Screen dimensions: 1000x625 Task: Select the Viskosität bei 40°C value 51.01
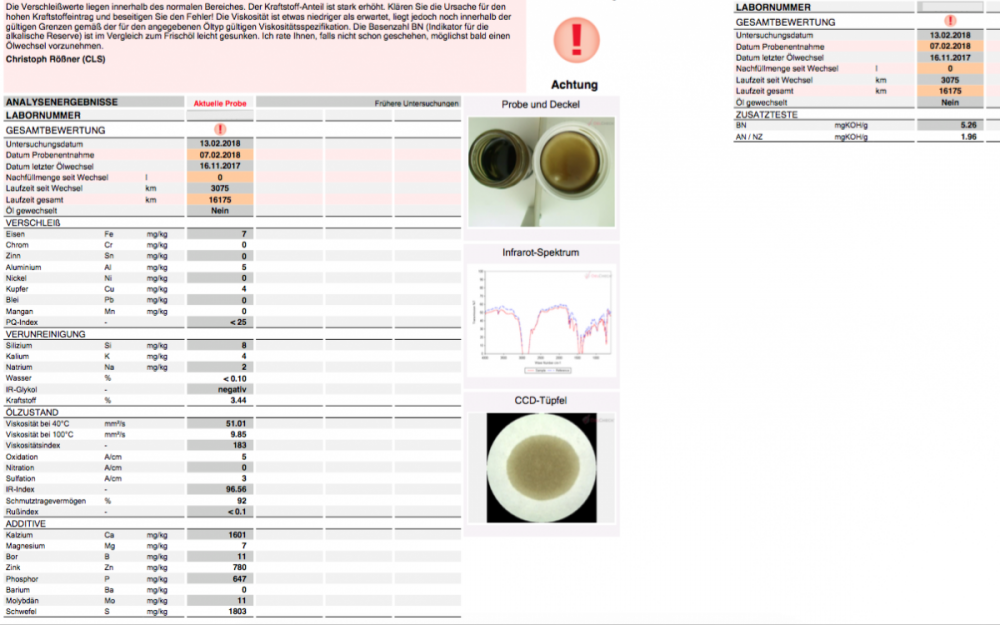click(x=236, y=423)
